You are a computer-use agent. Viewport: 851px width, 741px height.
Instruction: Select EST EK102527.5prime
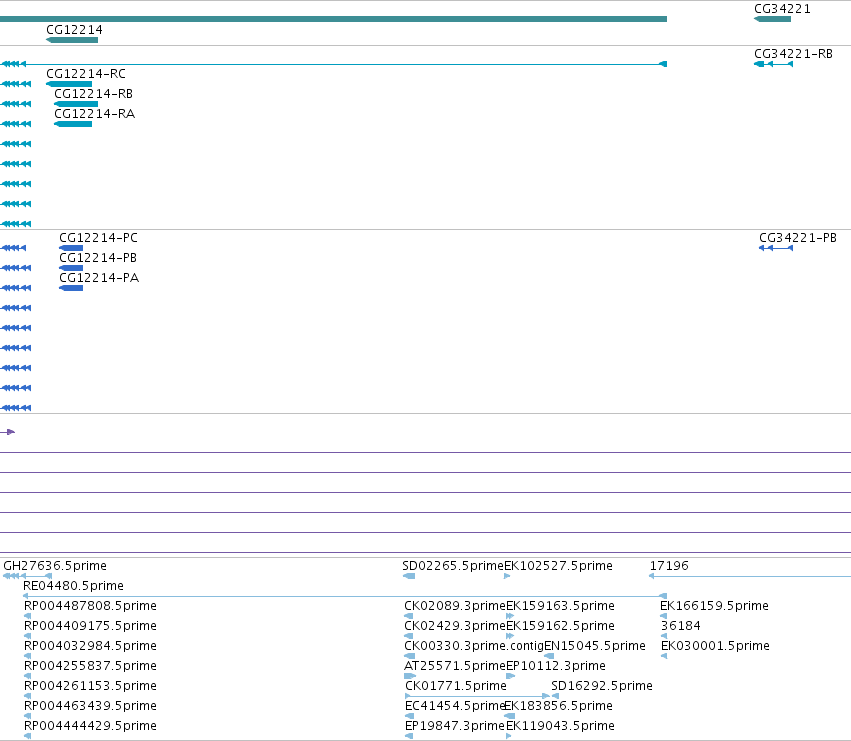pyautogui.click(x=558, y=566)
